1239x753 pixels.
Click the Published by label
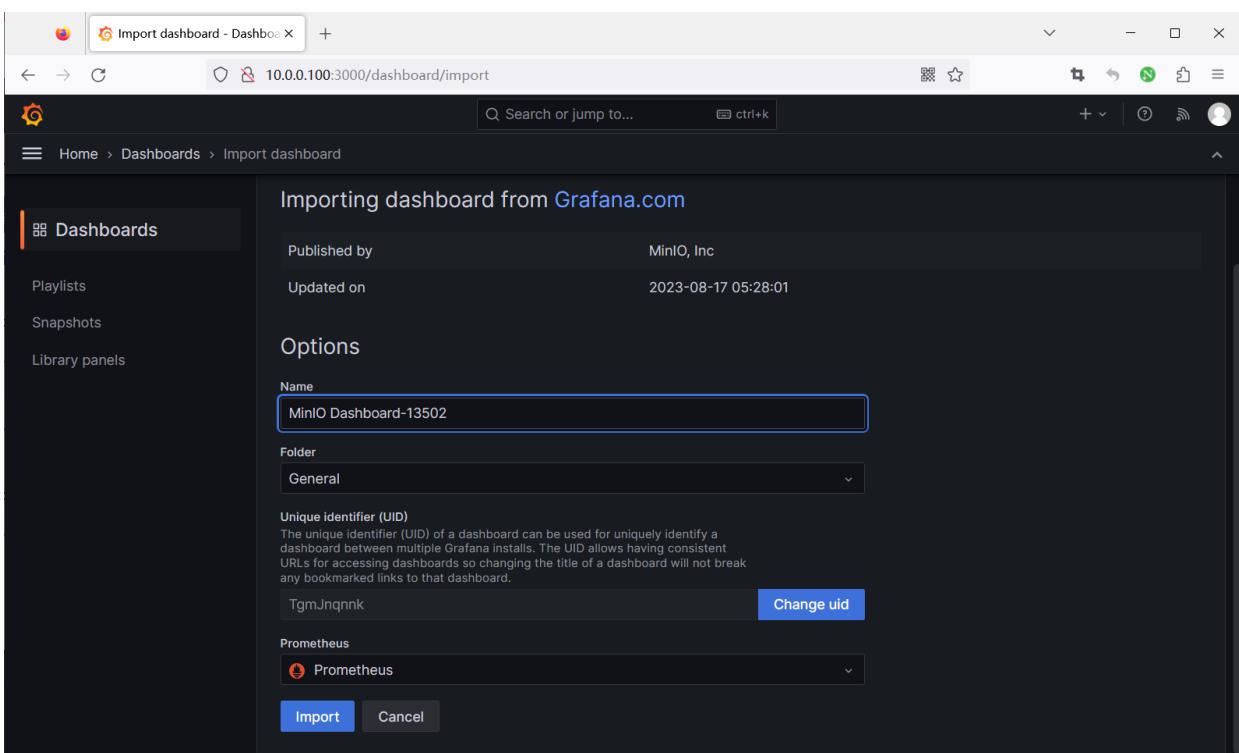pos(330,251)
